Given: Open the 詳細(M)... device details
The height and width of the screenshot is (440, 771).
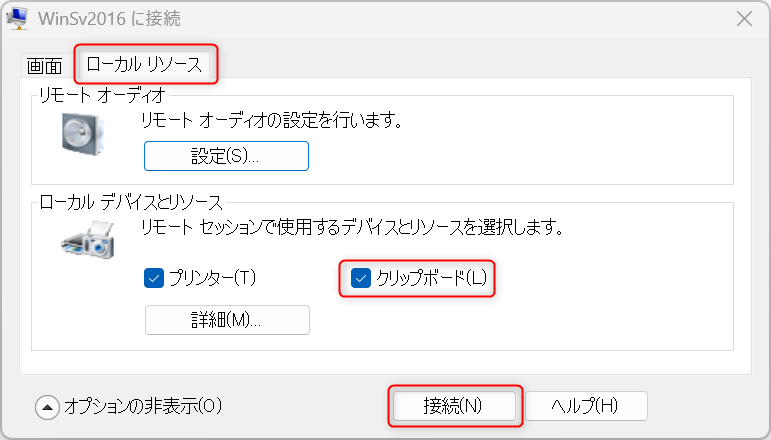Looking at the screenshot, I should point(227,320).
